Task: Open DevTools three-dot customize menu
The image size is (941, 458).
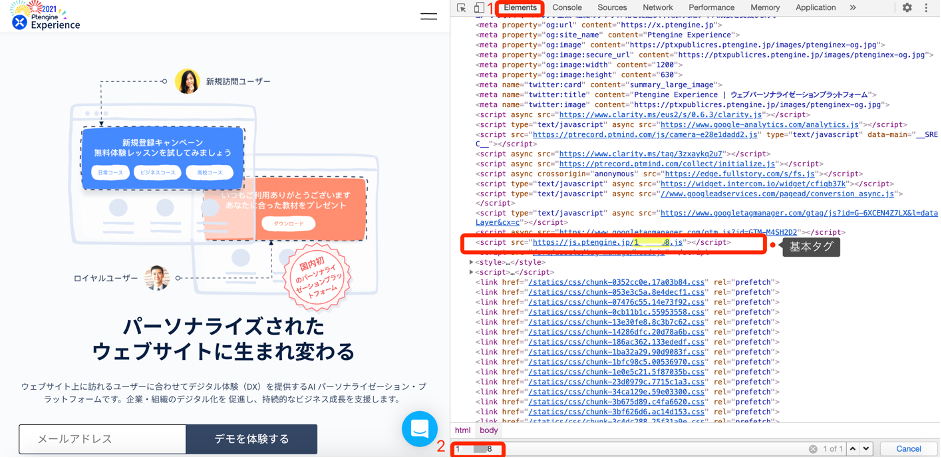Action: tap(928, 8)
